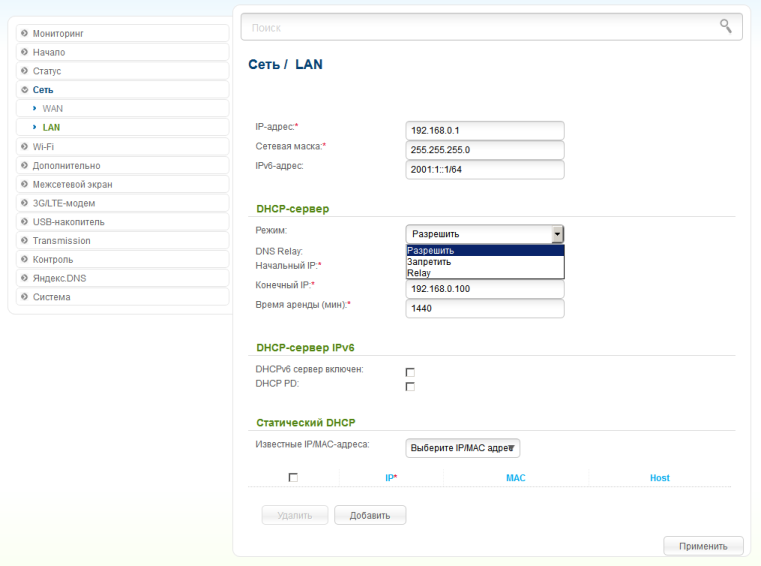
Task: Enable the DHCPv6 сервер включен checkbox
Action: [410, 372]
